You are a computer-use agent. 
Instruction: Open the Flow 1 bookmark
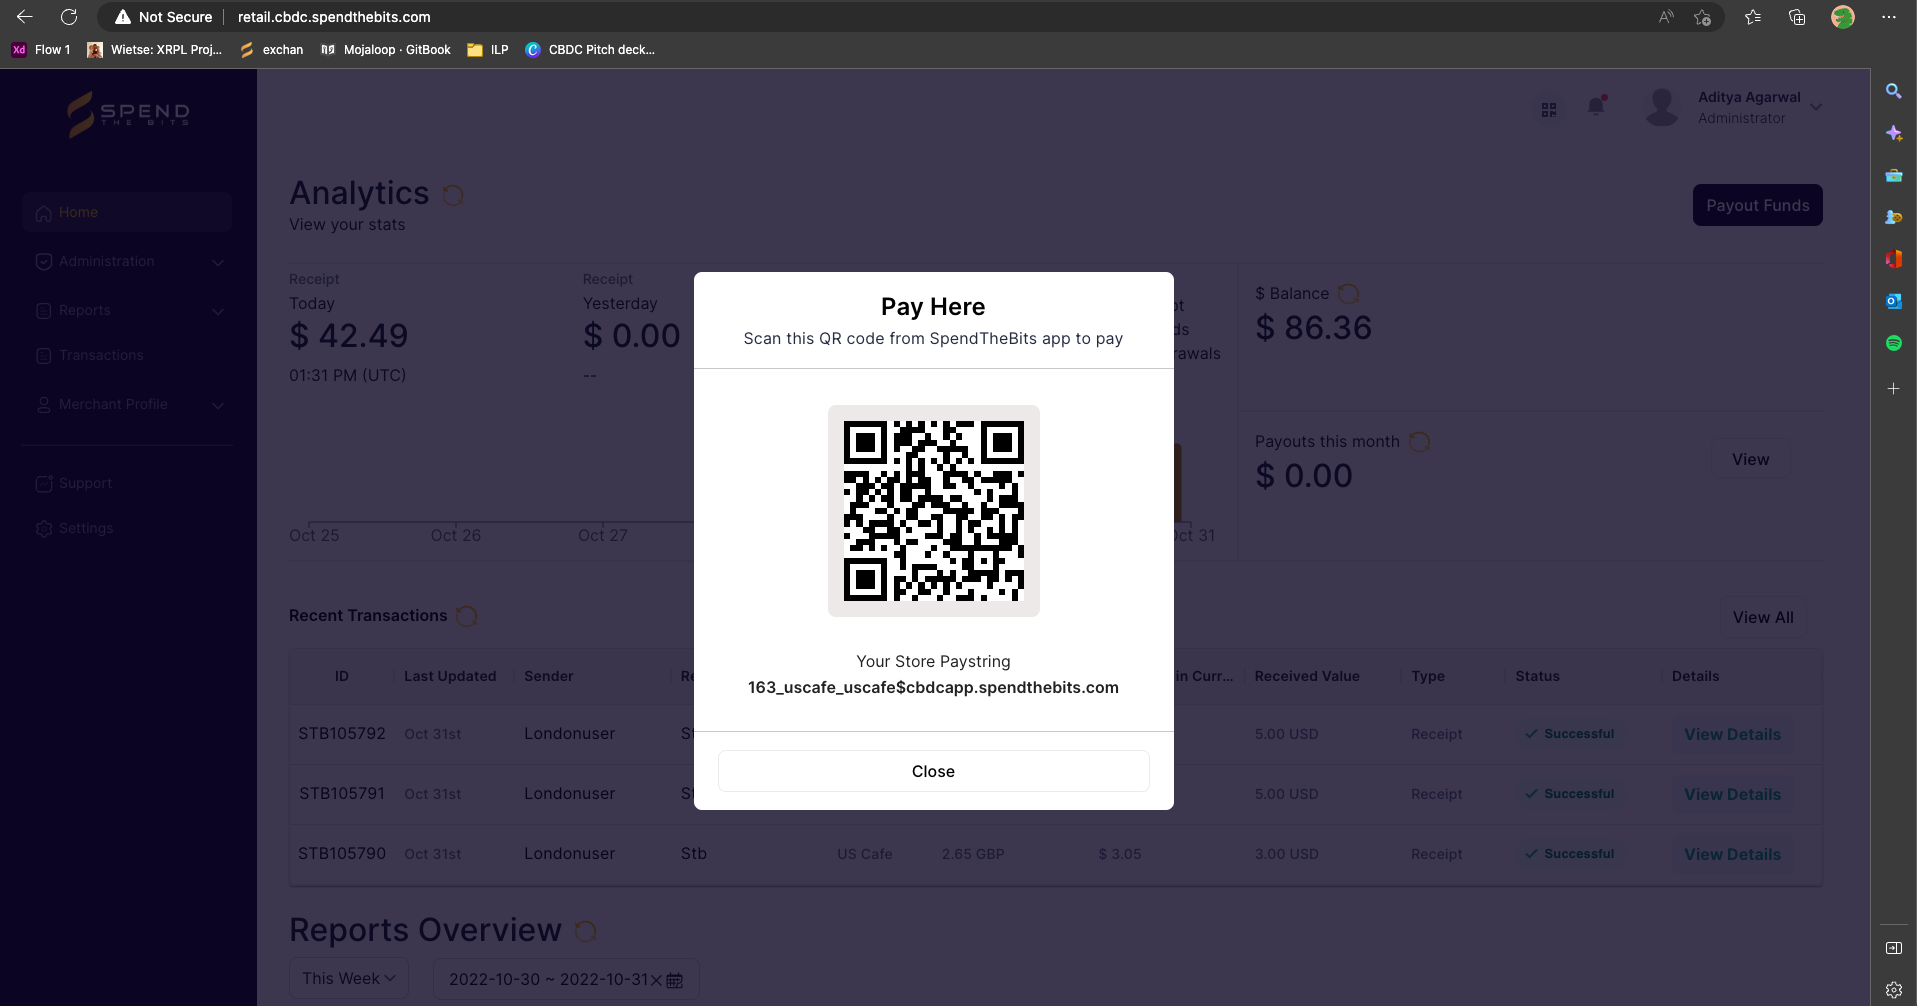click(41, 50)
